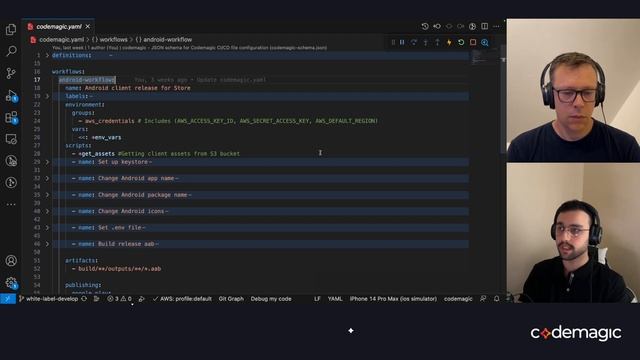Expand the folded labels block
This screenshot has height=360, width=640.
click(x=47, y=96)
